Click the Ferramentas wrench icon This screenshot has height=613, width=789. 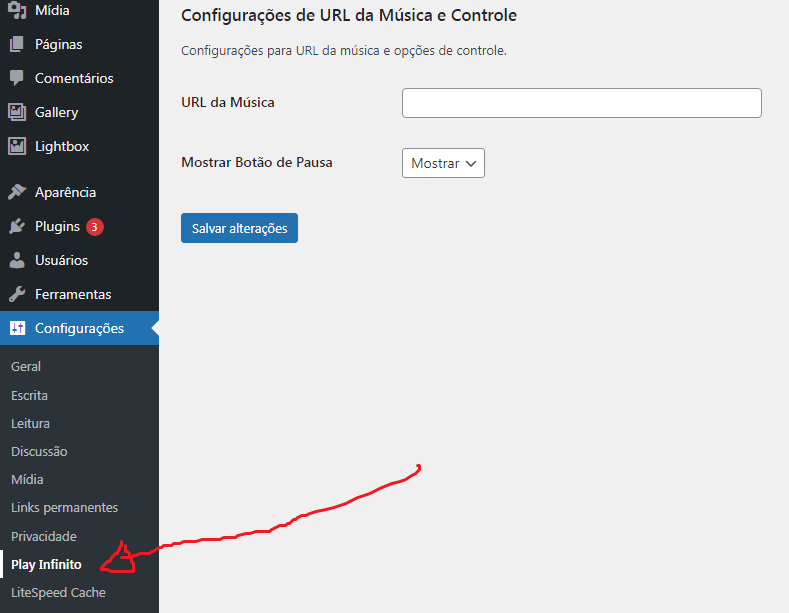click(17, 294)
